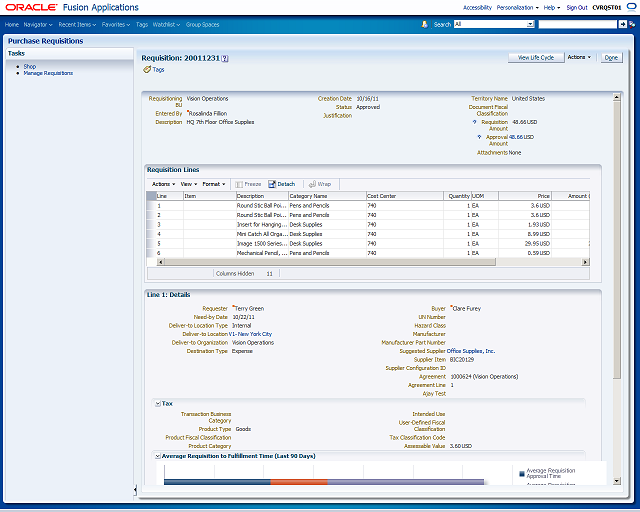Expand the Navigator menu

click(x=38, y=24)
